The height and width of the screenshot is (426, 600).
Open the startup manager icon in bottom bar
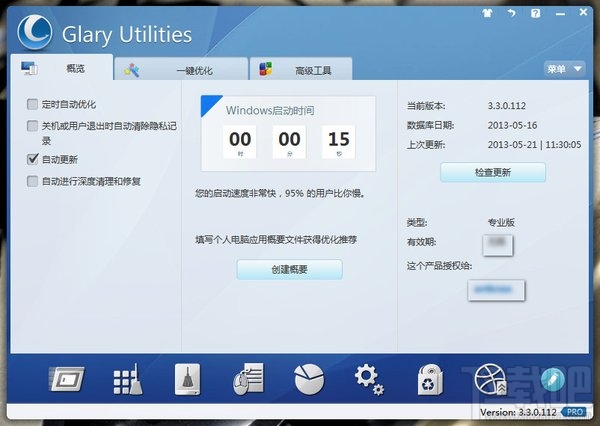pos(67,379)
